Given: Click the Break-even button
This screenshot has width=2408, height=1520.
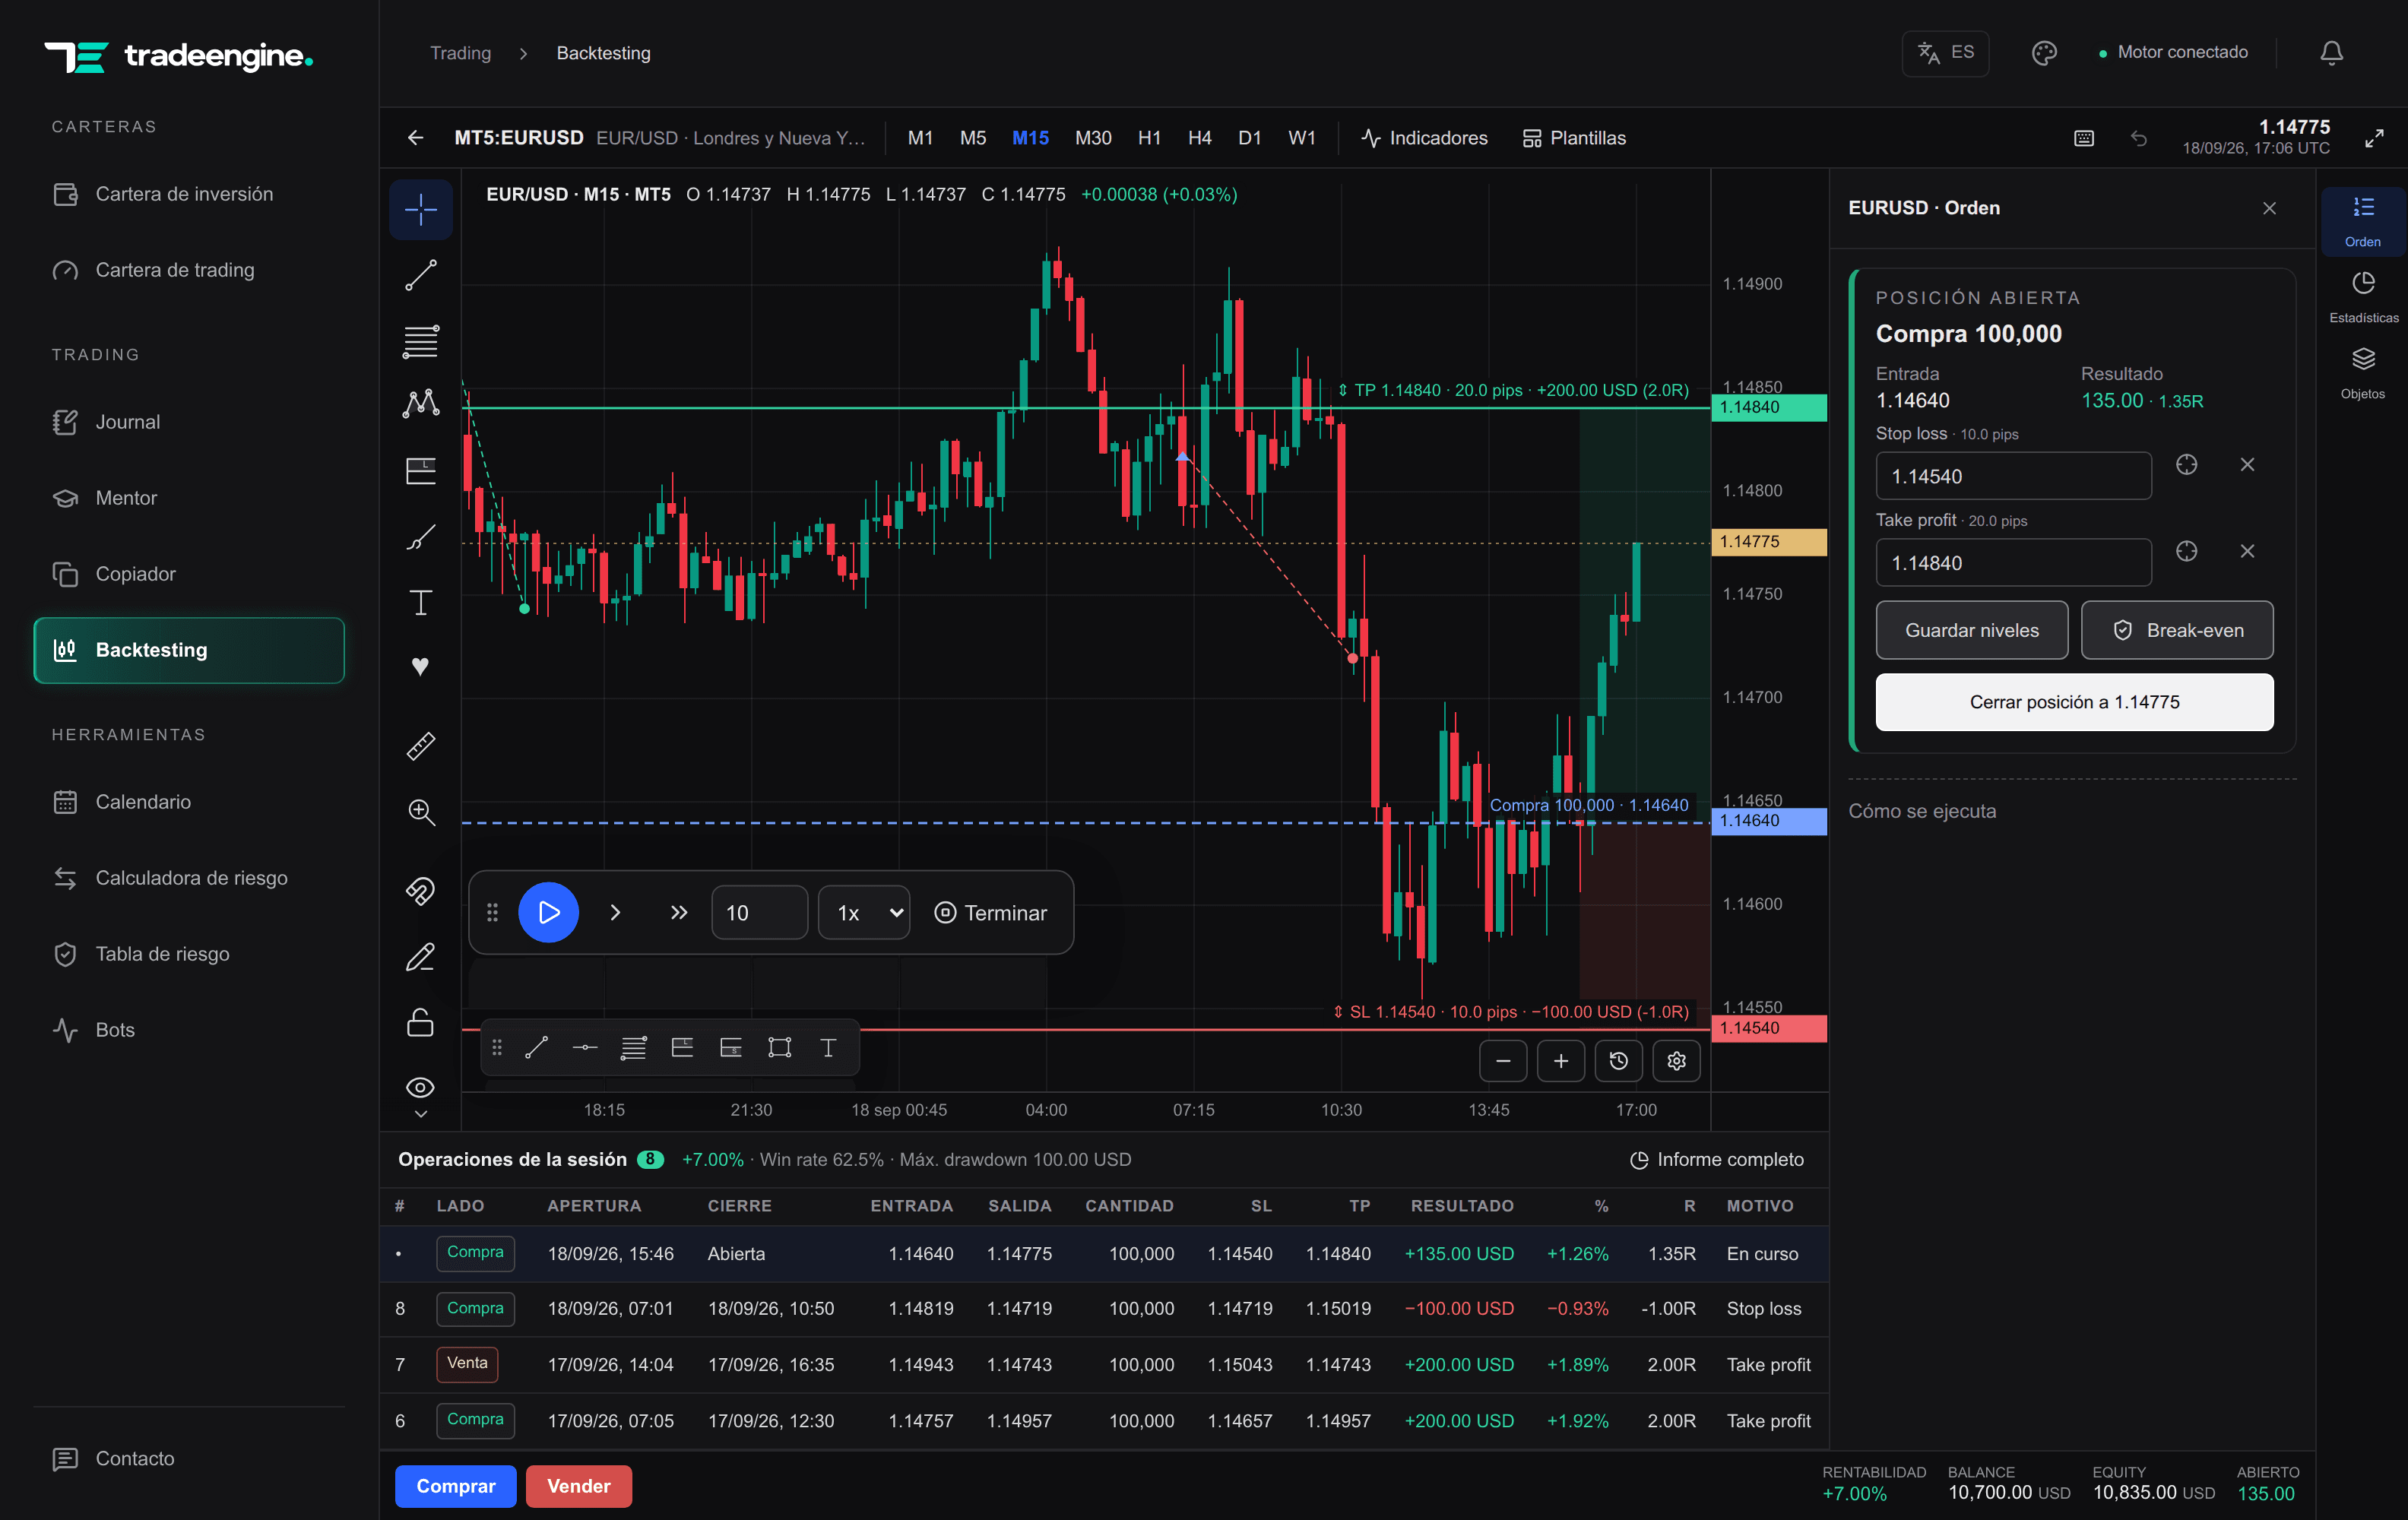Looking at the screenshot, I should (2177, 630).
